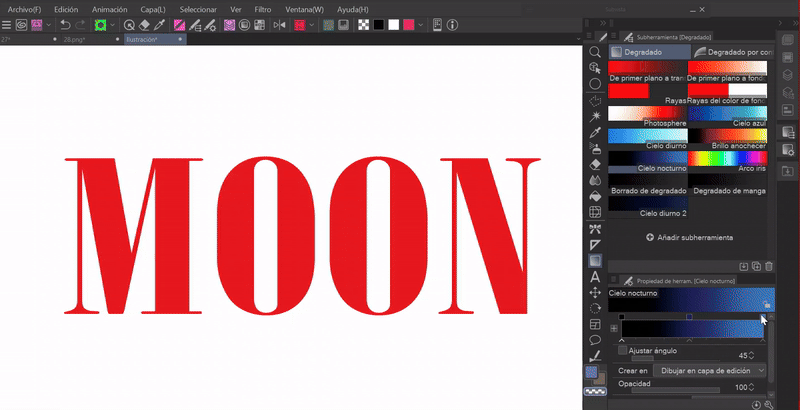Click the angle value stepper arrows
800x410 pixels.
coord(751,355)
